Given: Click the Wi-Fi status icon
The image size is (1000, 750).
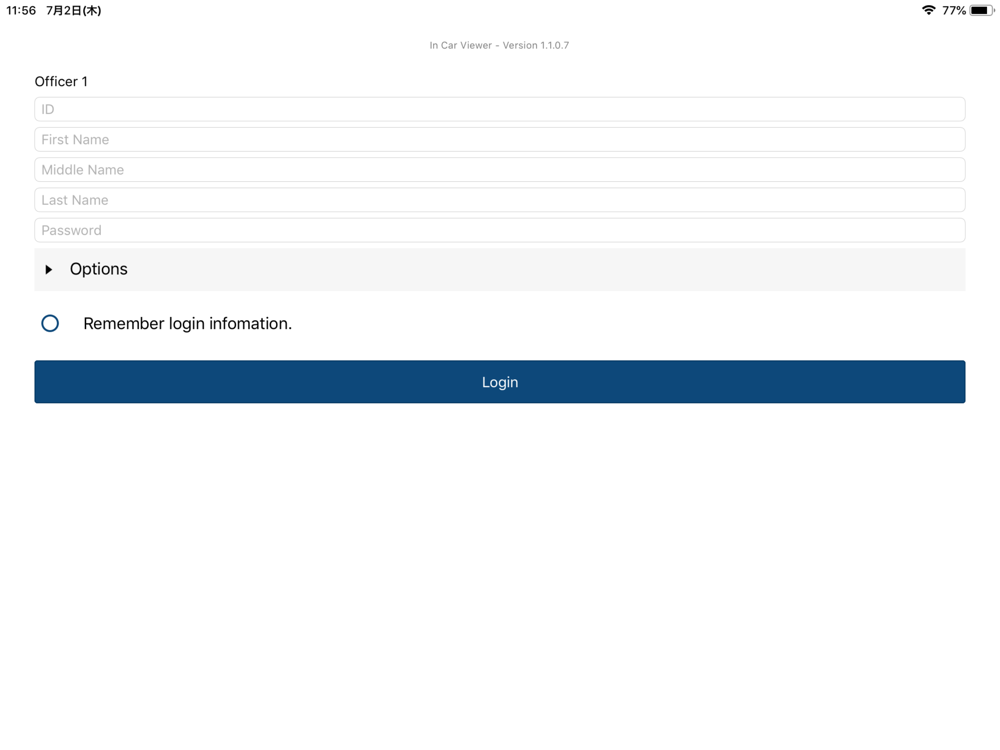Looking at the screenshot, I should 929,10.
